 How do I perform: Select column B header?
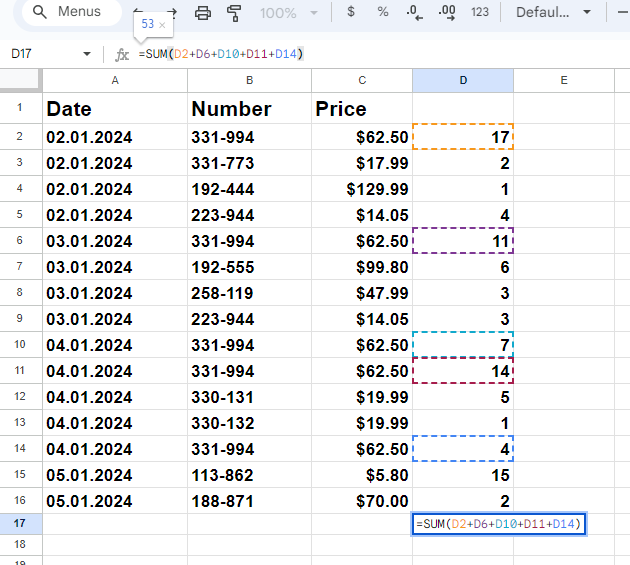pyautogui.click(x=250, y=80)
